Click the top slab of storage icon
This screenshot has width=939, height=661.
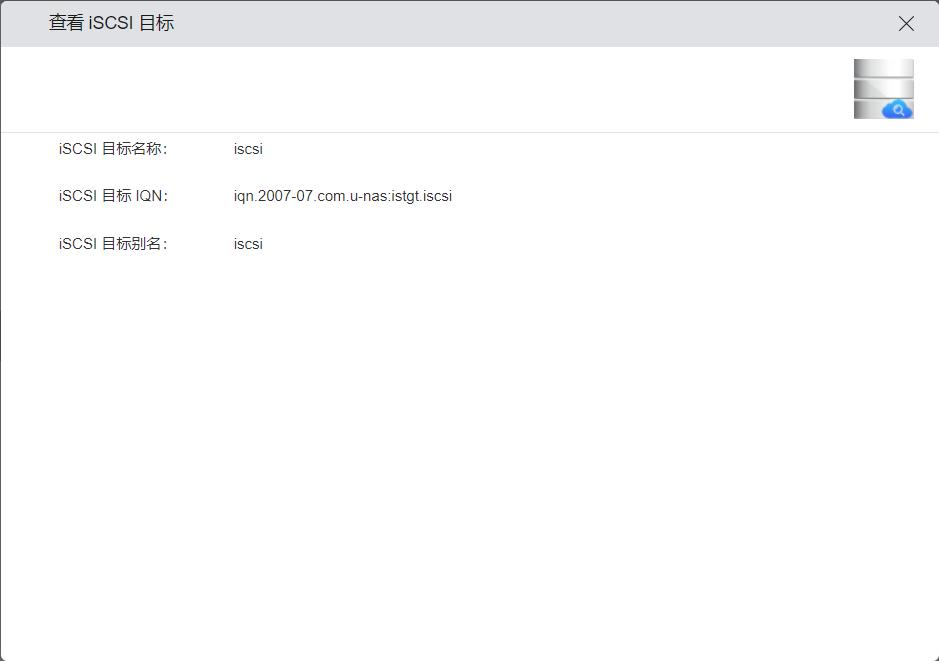point(883,68)
